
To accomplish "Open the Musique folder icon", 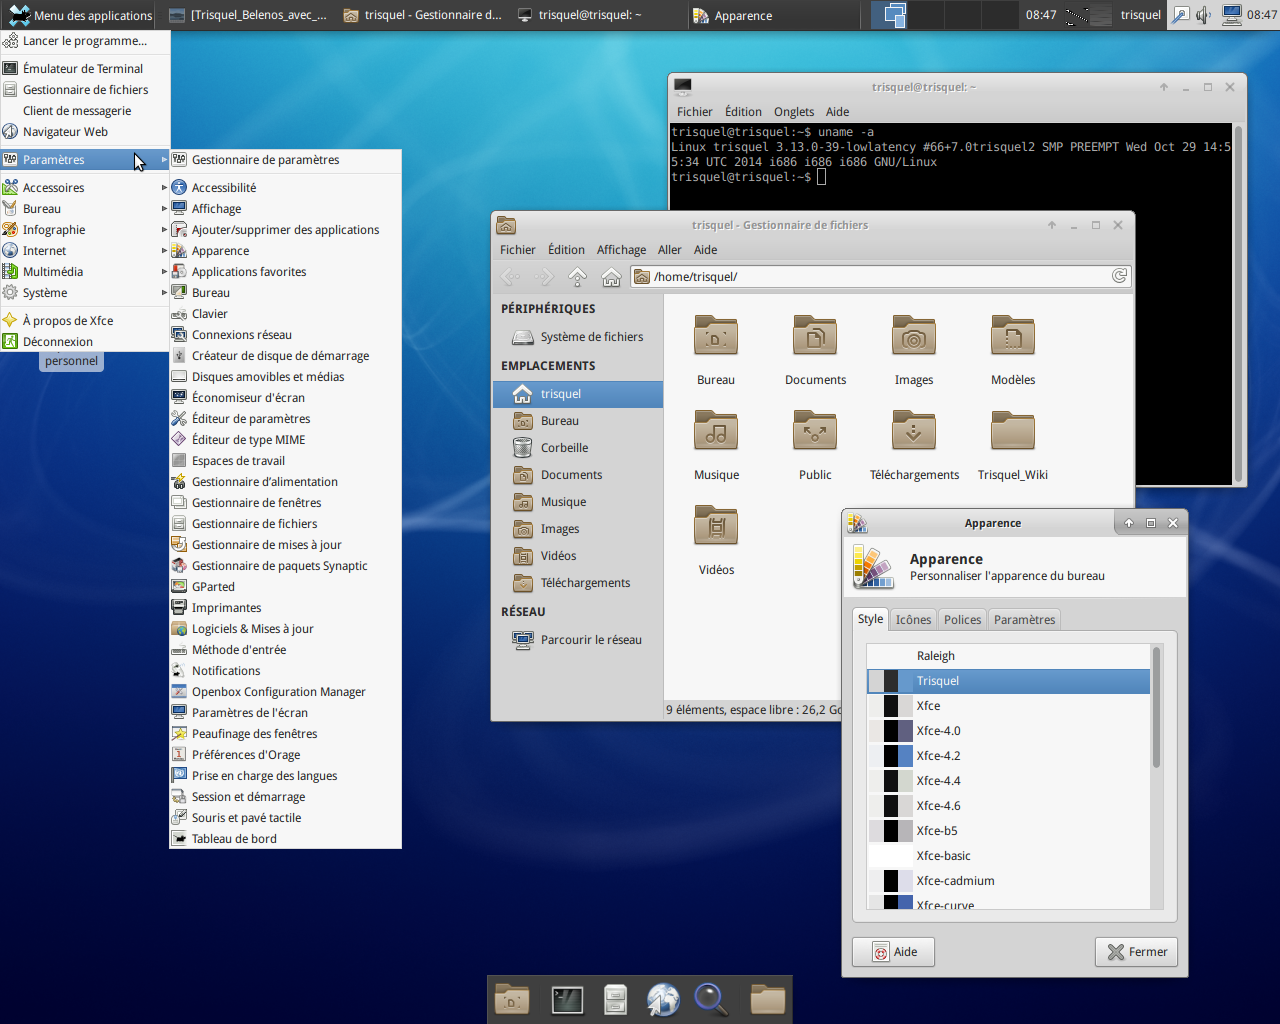I will 716,432.
